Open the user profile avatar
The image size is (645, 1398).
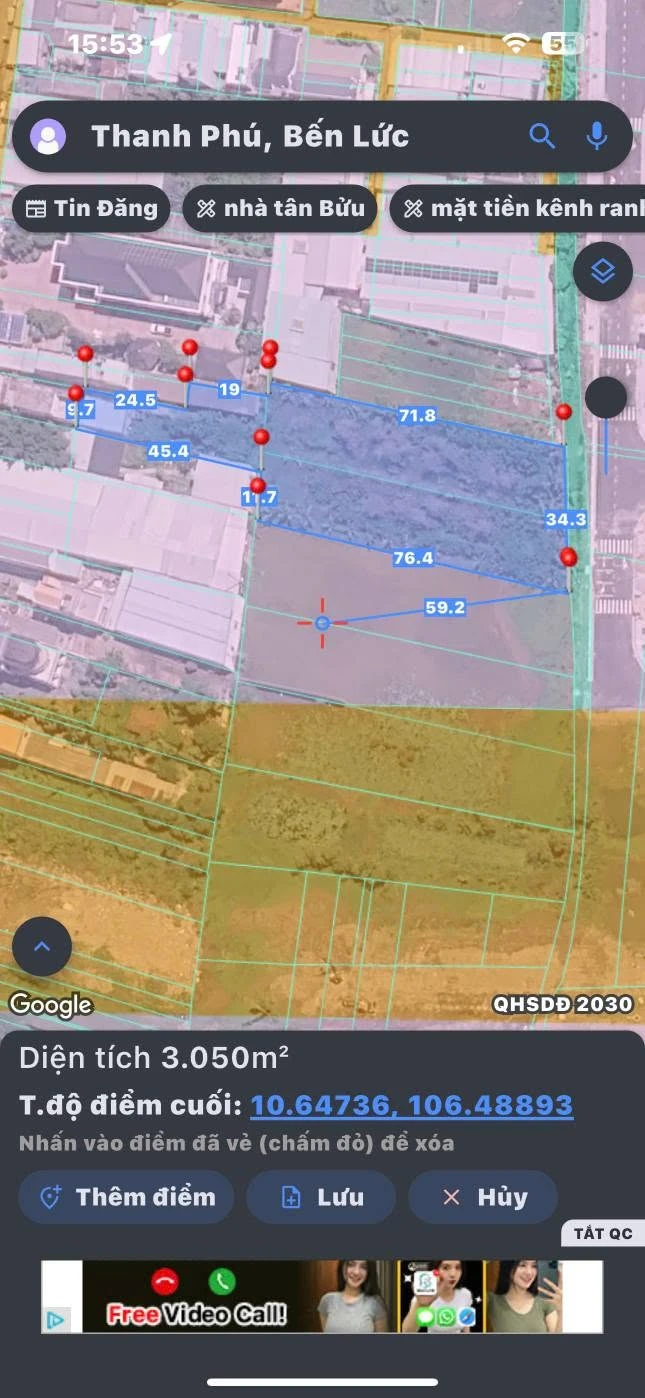click(x=48, y=137)
